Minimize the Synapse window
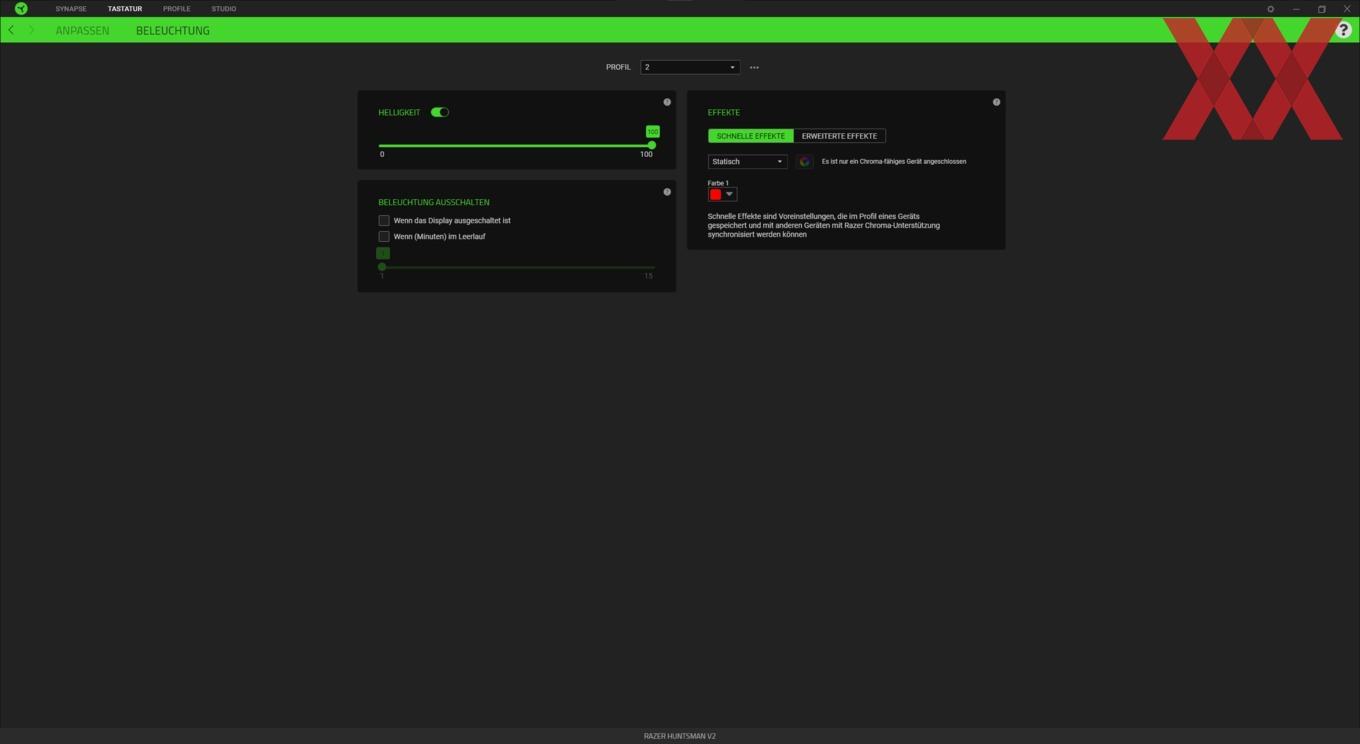The width and height of the screenshot is (1360, 744). tap(1296, 9)
